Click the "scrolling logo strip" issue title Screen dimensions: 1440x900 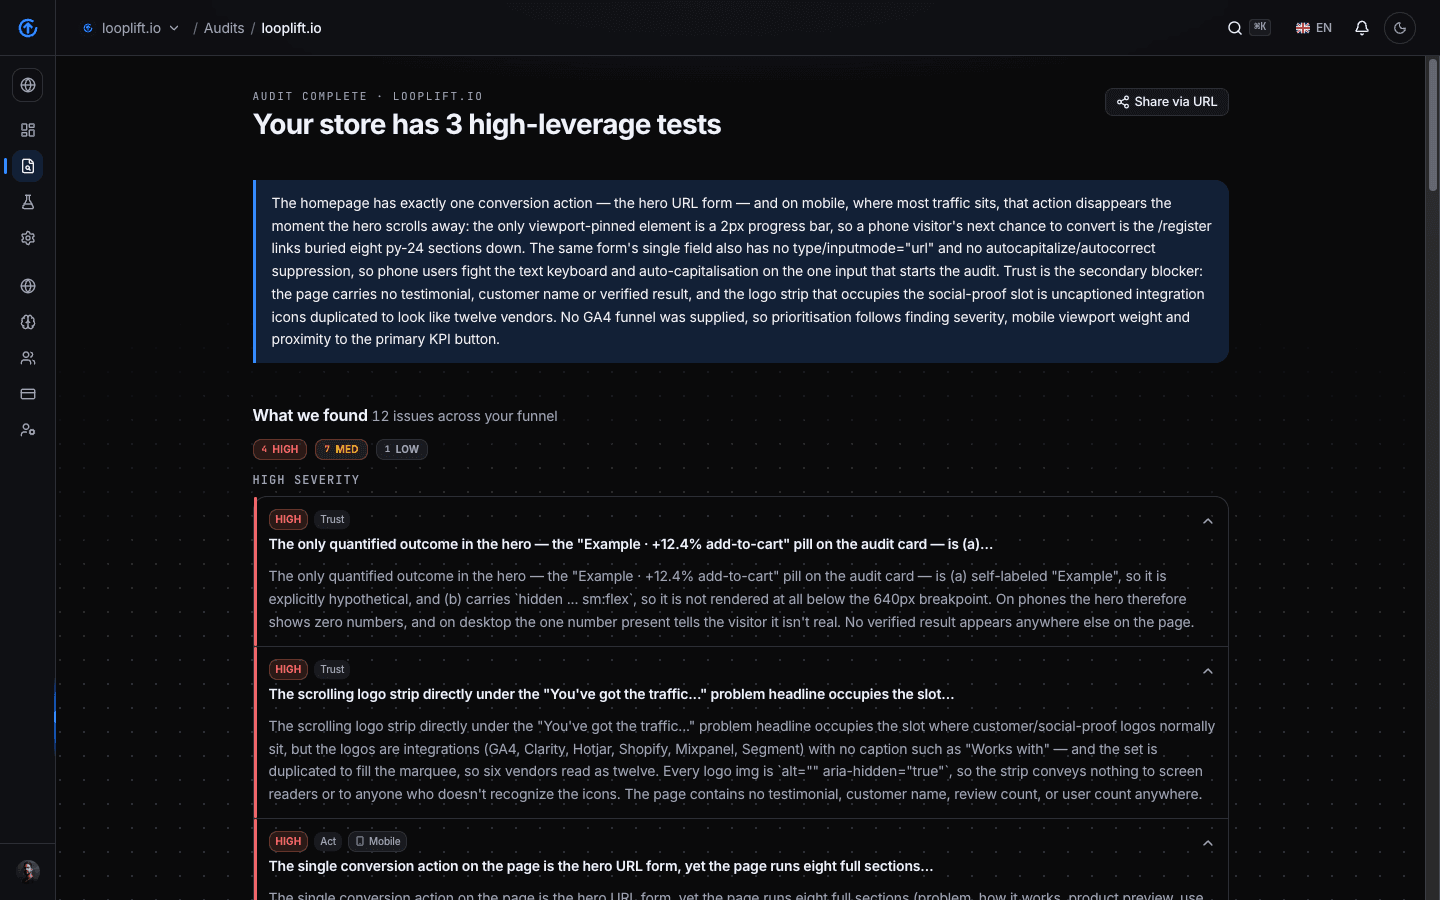point(611,694)
